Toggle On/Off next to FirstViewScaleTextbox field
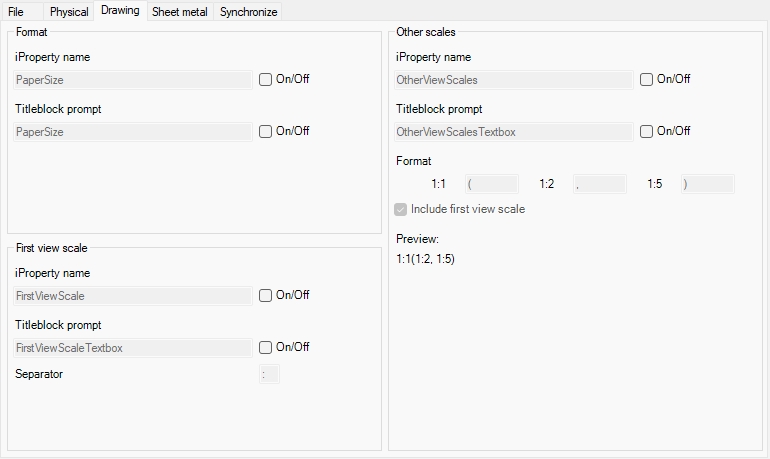Viewport: 770px width, 459px height. pos(266,348)
